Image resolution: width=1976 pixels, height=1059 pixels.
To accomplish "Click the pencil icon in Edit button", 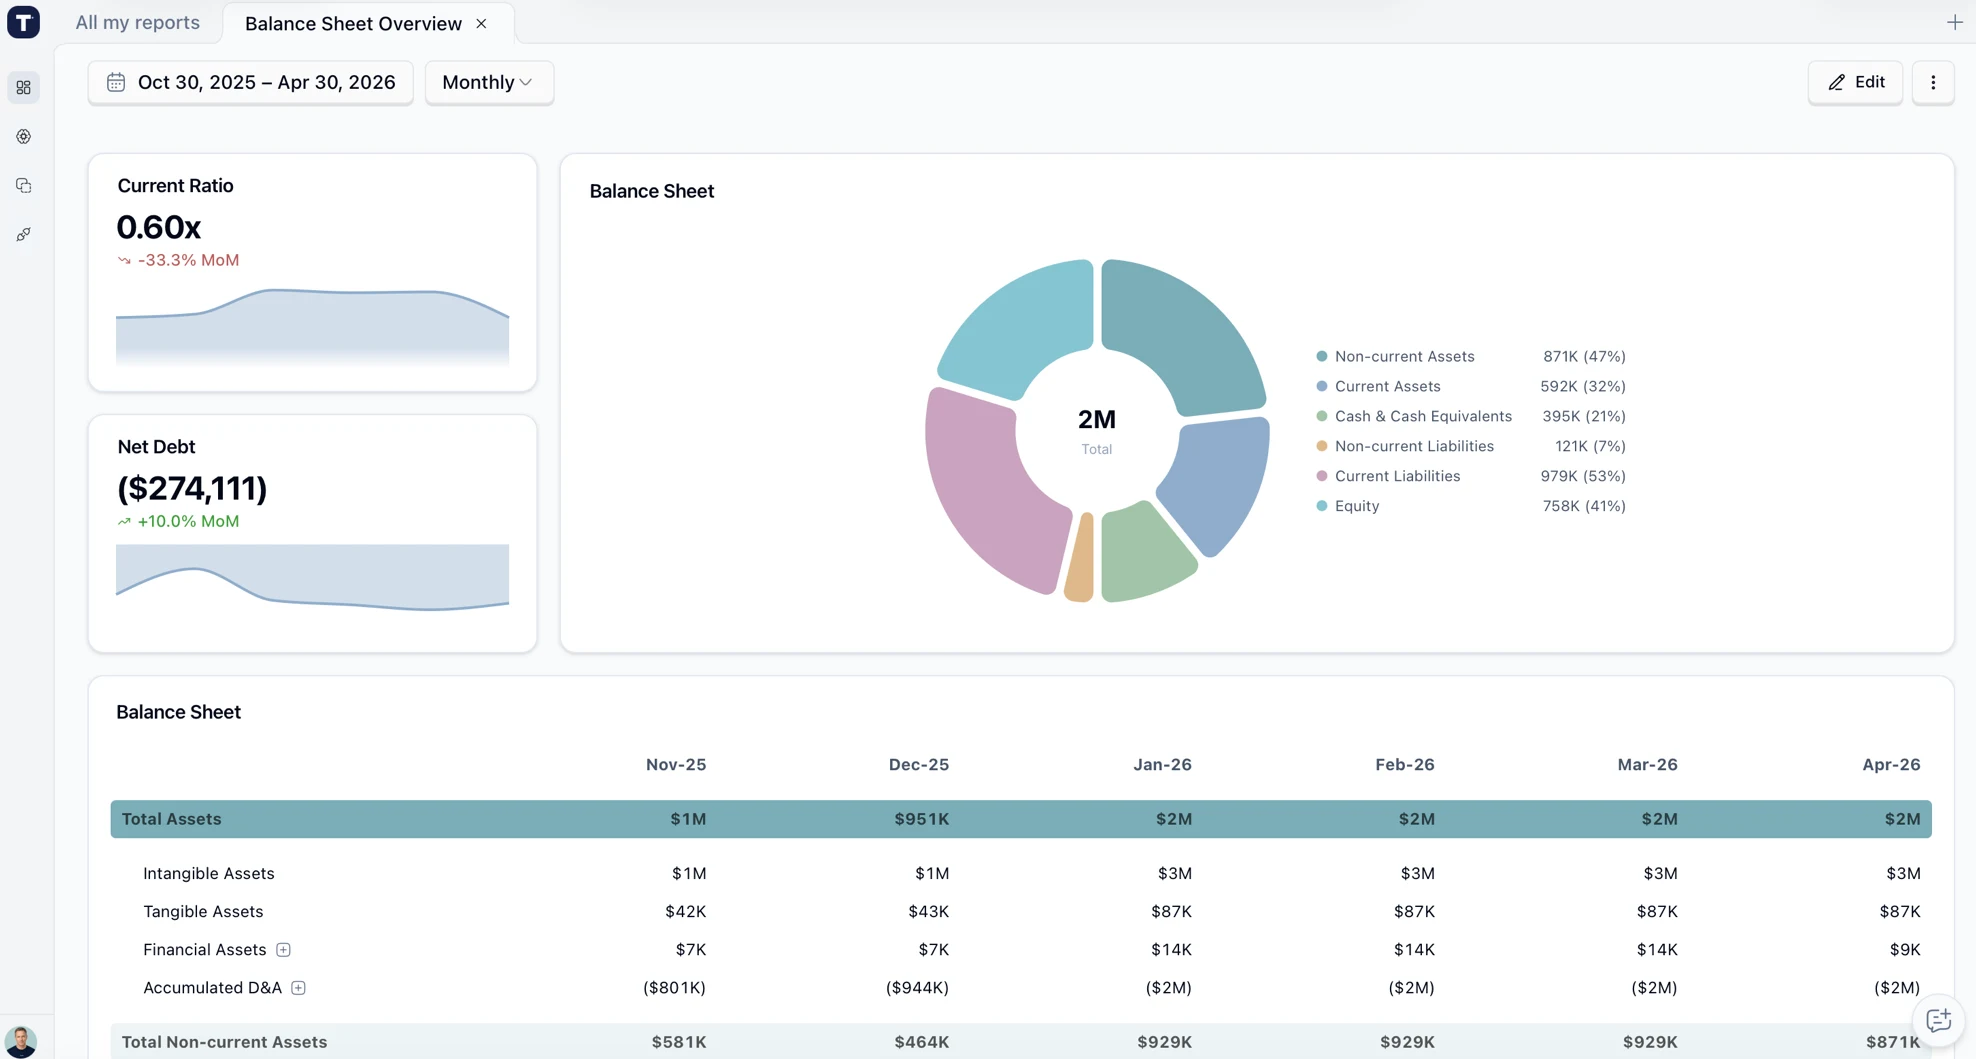I will 1836,83.
